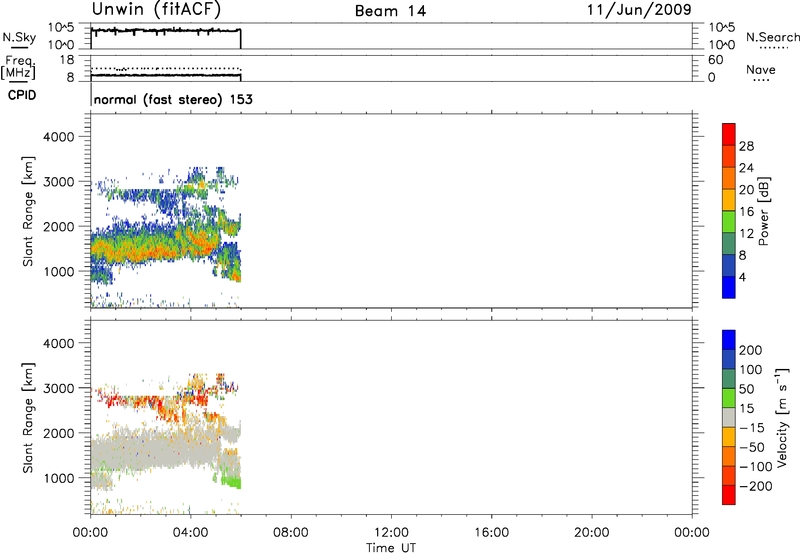Click the "Nave" legend label
The width and height of the screenshot is (800, 554).
tap(761, 70)
